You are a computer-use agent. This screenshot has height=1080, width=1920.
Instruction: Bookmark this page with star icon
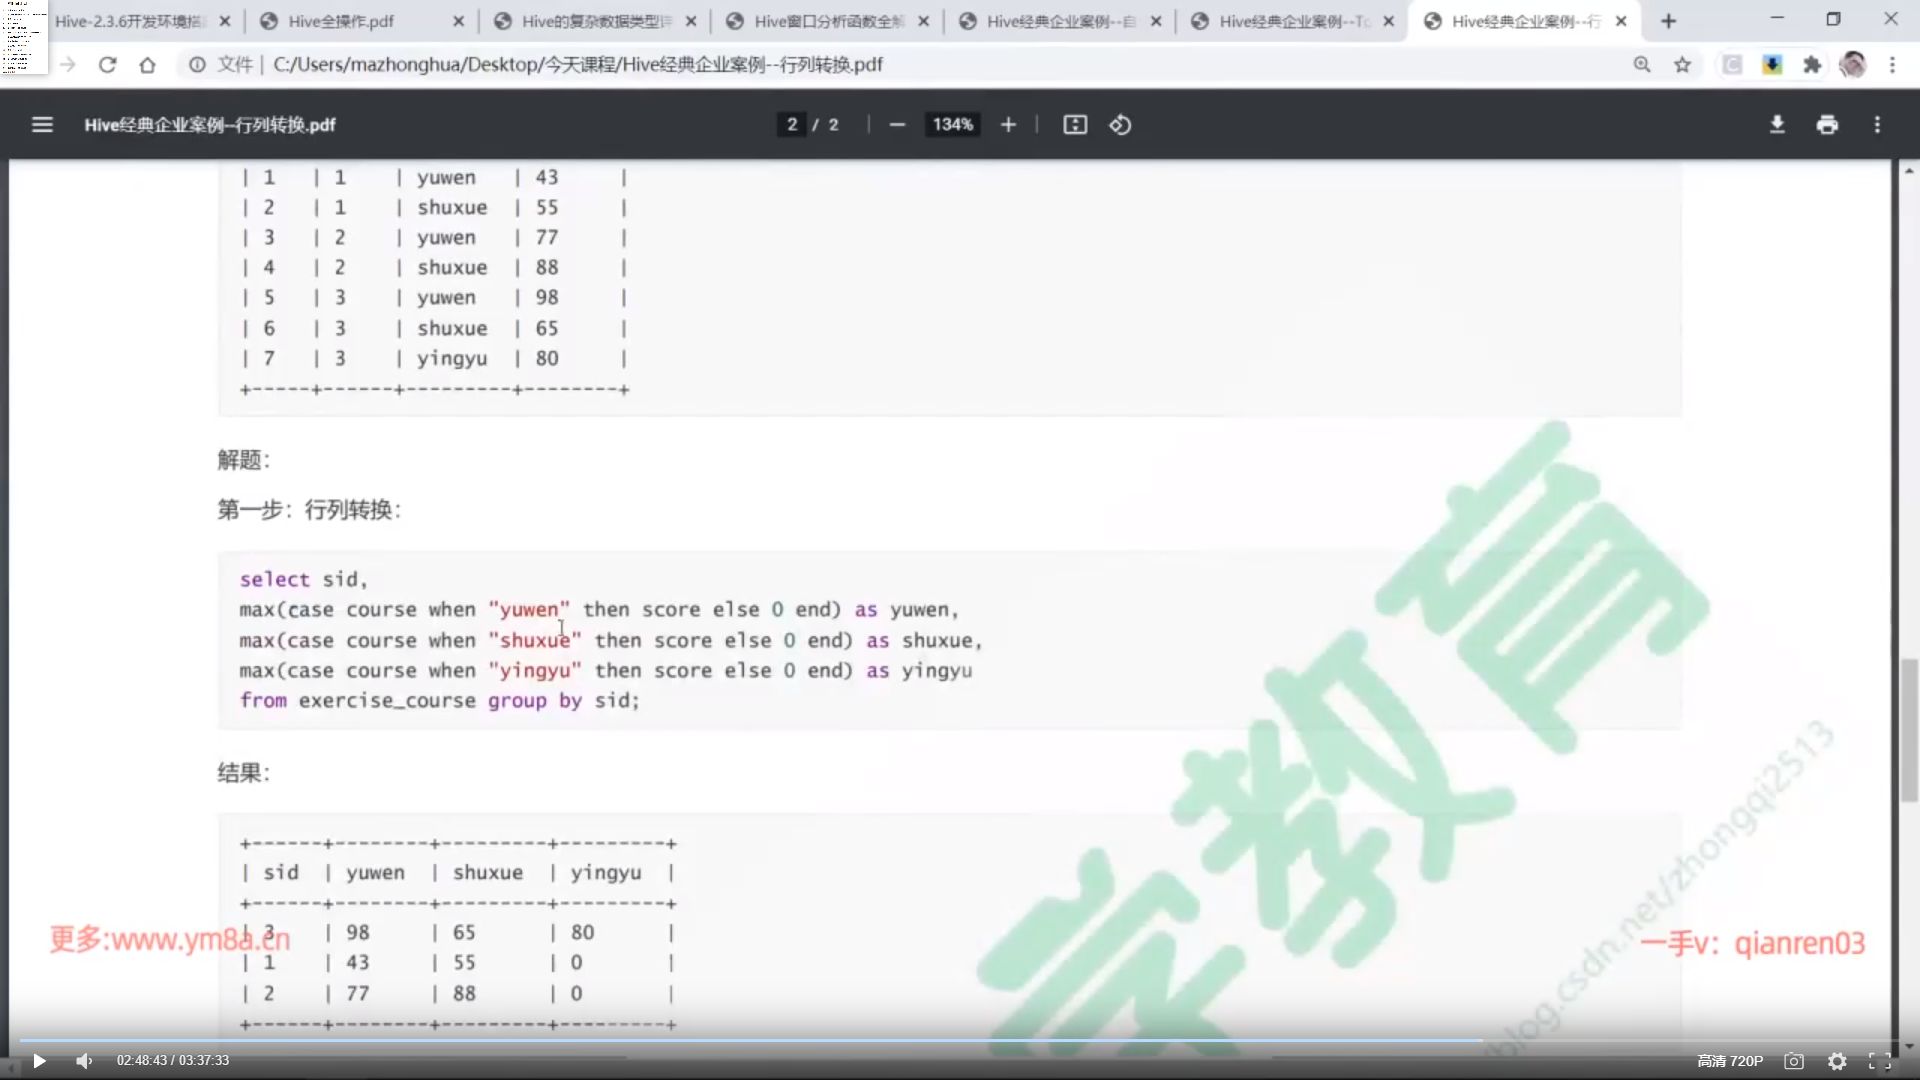pyautogui.click(x=1683, y=65)
